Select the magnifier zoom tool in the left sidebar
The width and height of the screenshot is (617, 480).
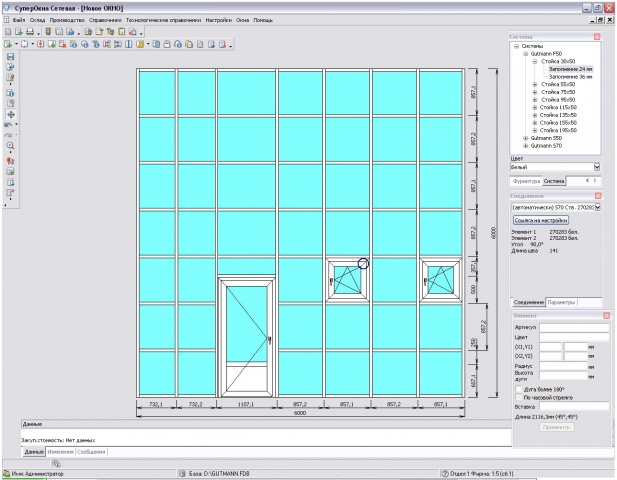coord(10,146)
